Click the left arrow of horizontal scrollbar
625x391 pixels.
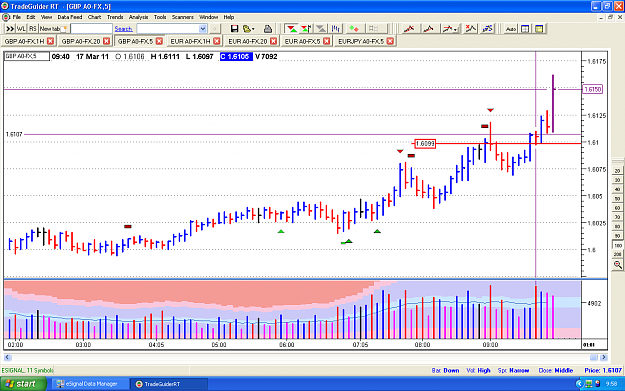pos(7,357)
